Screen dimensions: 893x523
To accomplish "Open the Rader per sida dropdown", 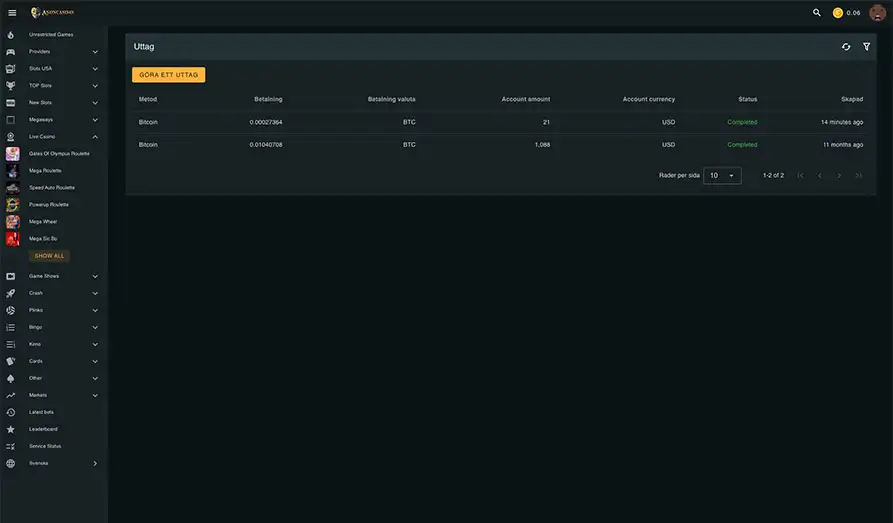I will (x=722, y=175).
